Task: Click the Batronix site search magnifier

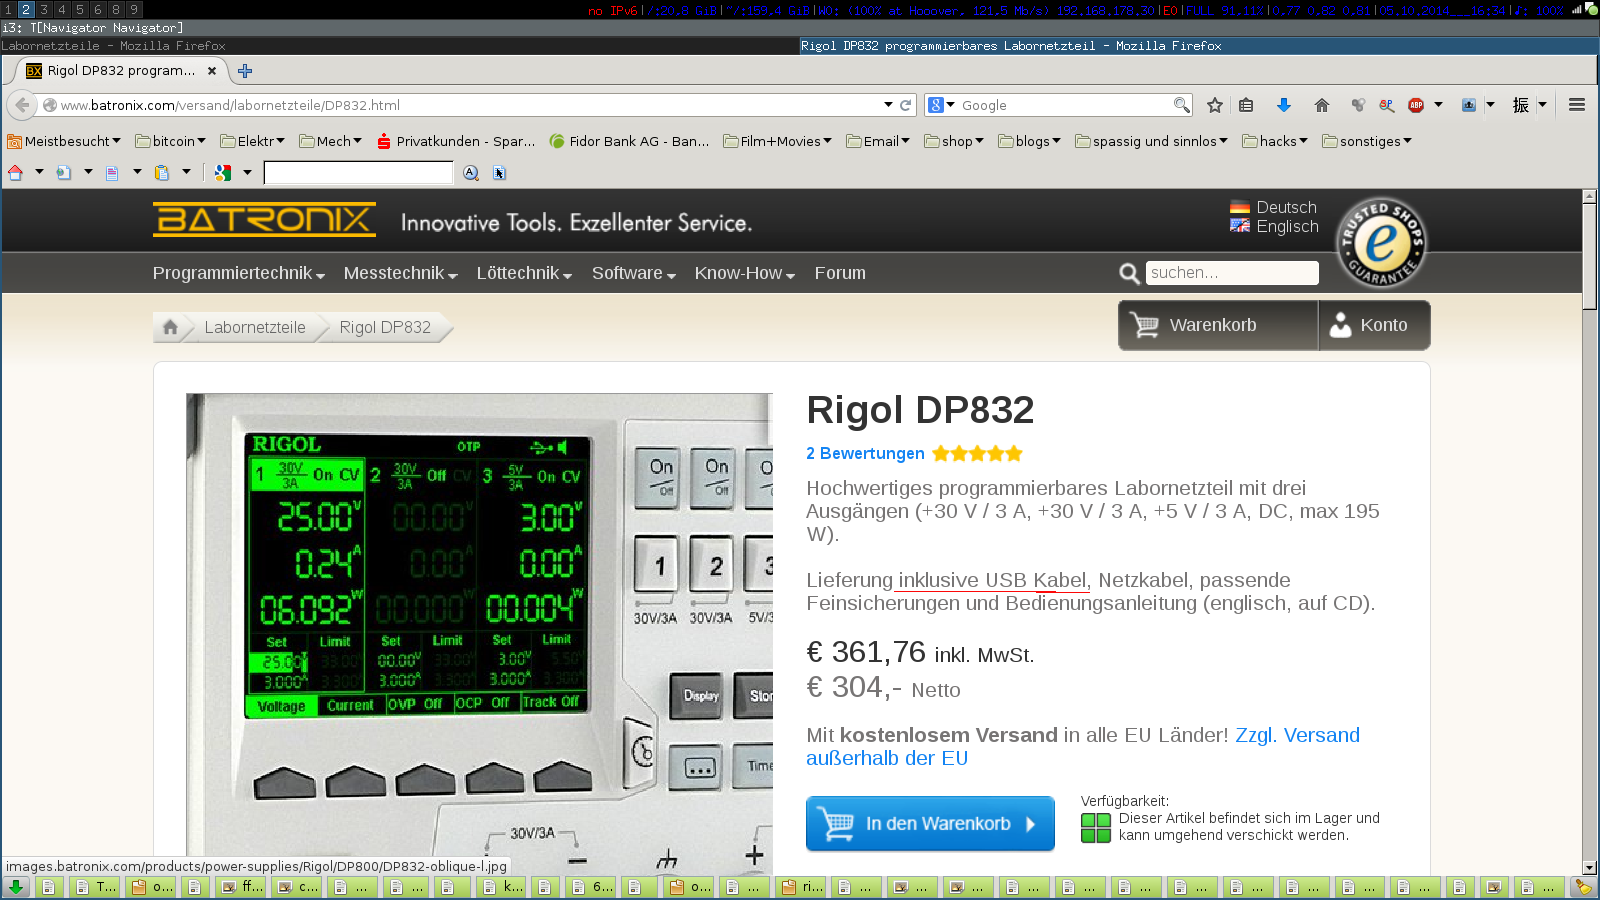Action: [1129, 273]
